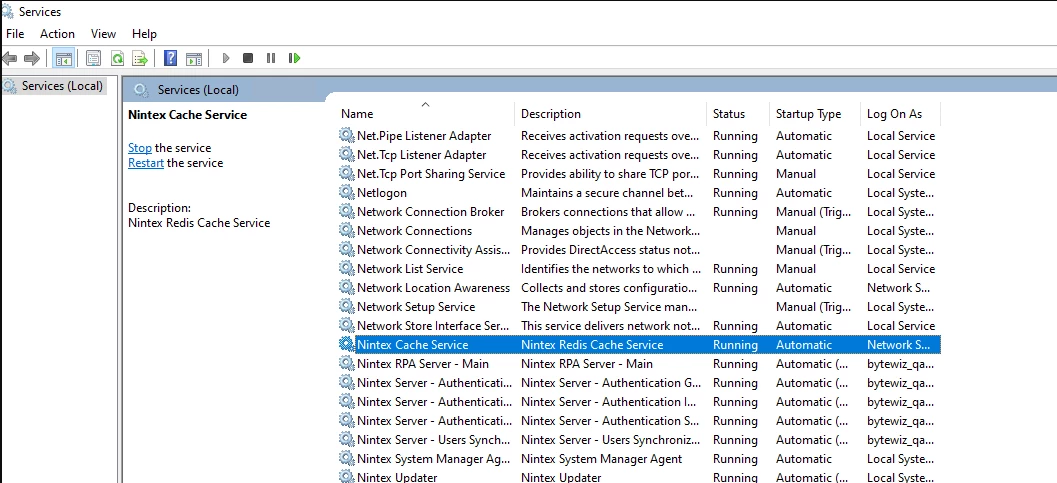Select the Network Connections service name
Screen dimensions: 1057x483
click(414, 230)
